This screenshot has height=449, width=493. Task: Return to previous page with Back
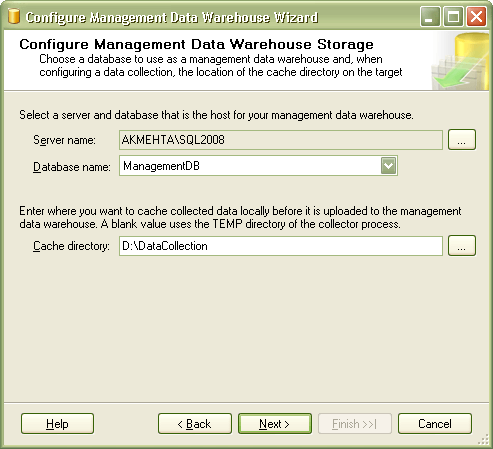pyautogui.click(x=195, y=424)
